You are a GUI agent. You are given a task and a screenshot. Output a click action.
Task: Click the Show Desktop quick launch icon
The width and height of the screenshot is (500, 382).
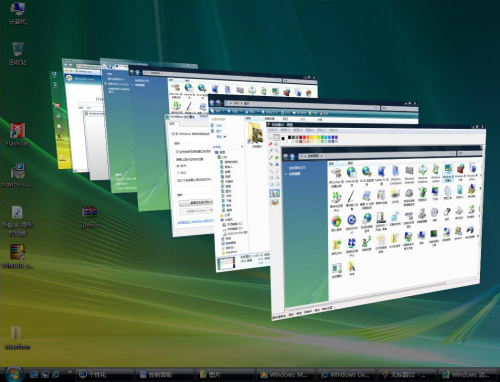coord(34,374)
